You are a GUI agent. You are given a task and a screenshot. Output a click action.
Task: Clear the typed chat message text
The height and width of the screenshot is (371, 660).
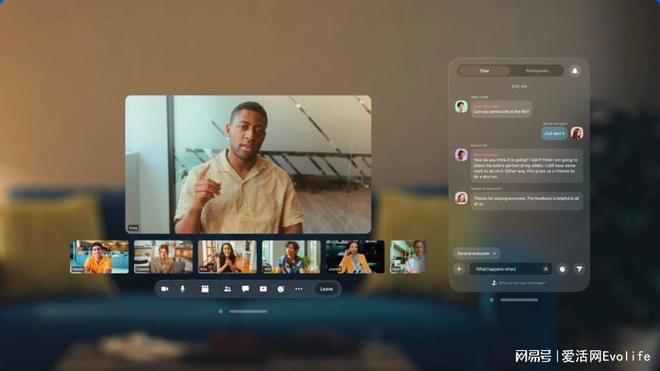[546, 269]
